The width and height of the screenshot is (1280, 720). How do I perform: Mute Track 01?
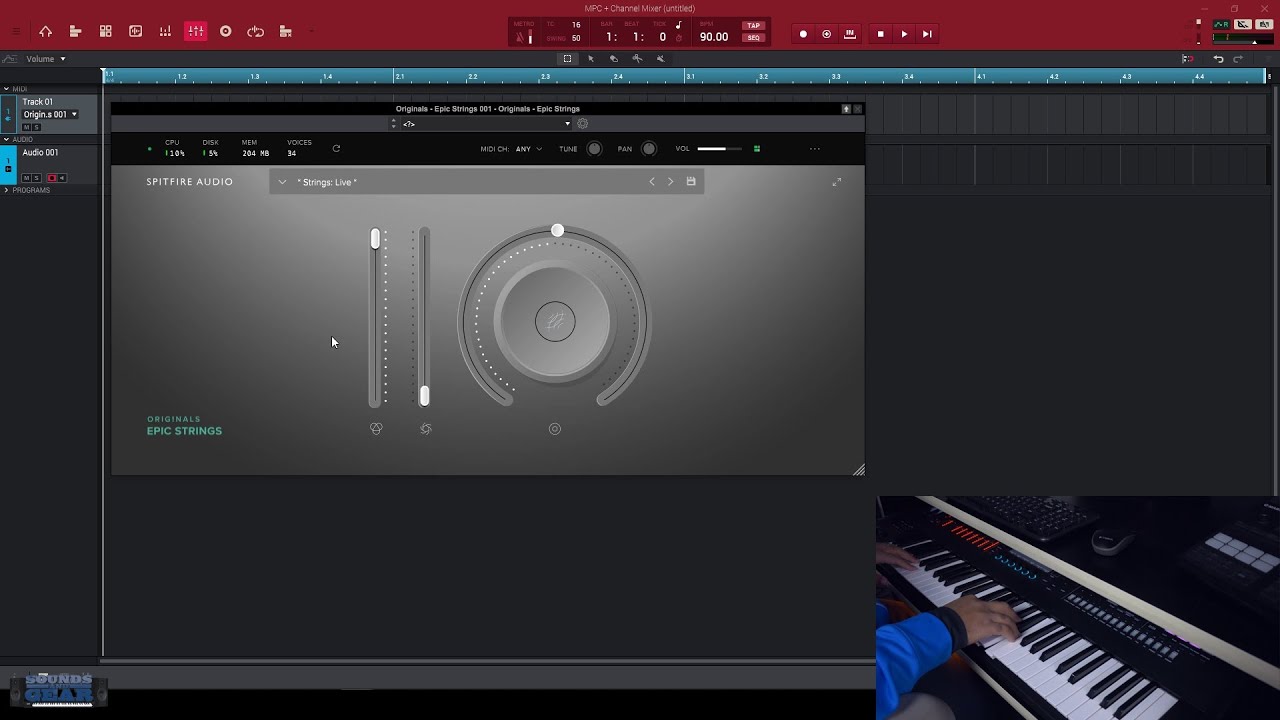[x=27, y=127]
